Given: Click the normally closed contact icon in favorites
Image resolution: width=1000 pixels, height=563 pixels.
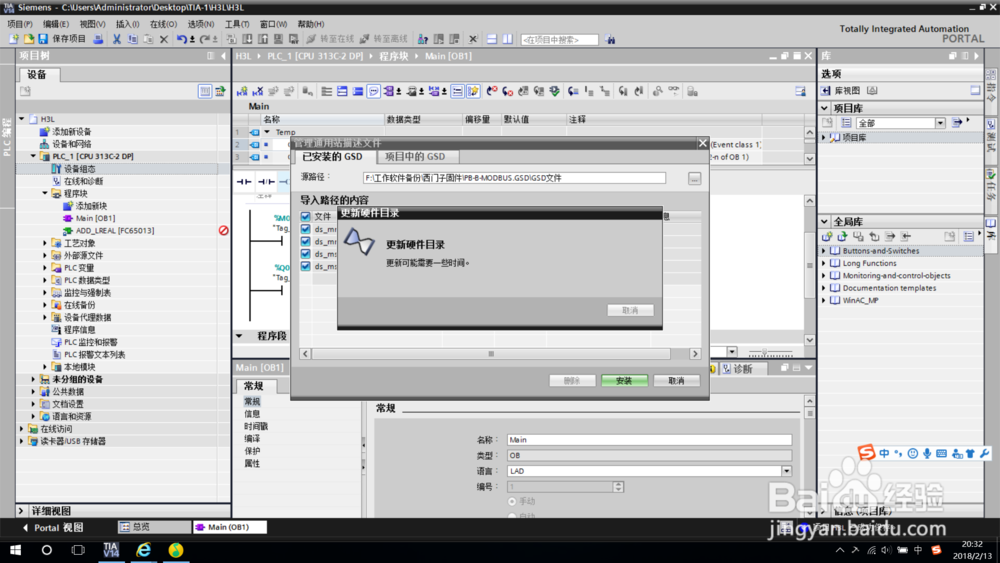Looking at the screenshot, I should (x=266, y=182).
